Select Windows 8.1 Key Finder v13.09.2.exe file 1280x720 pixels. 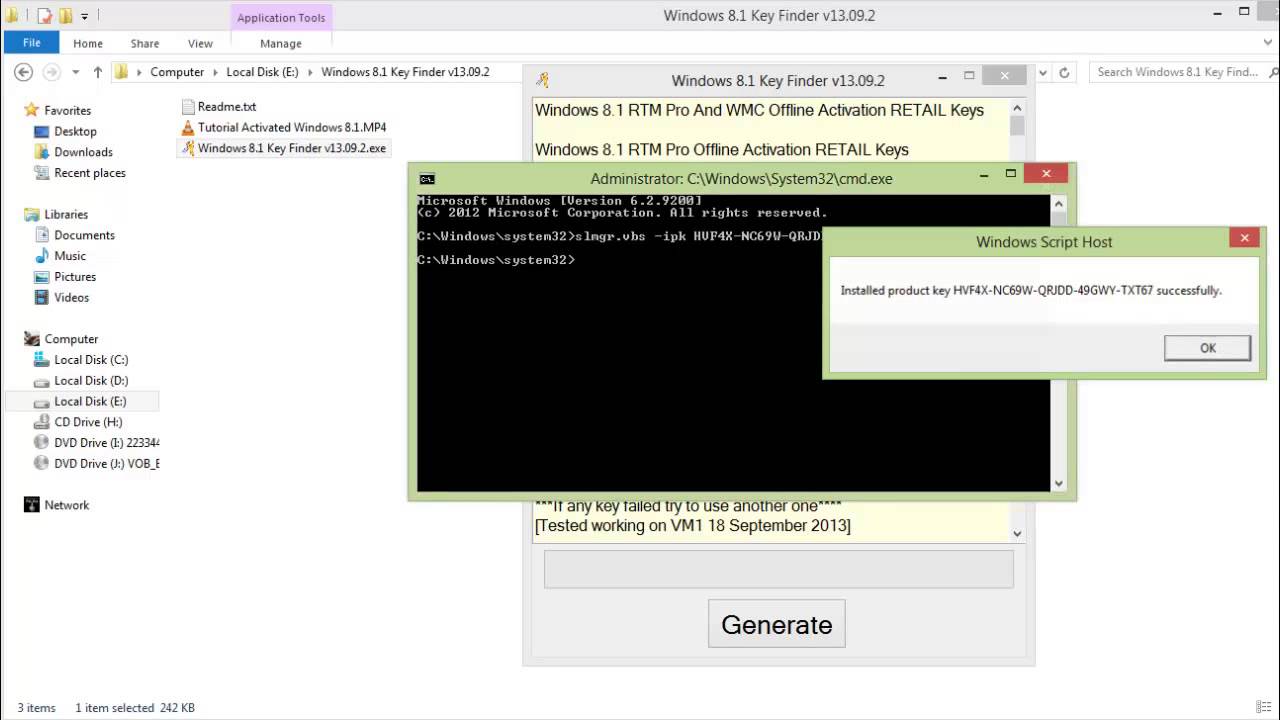283,148
